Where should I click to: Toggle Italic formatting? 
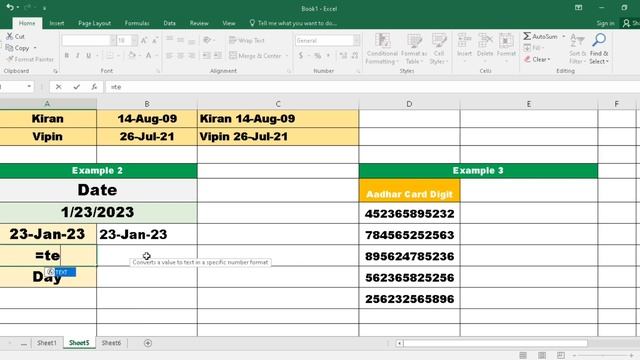coord(78,55)
